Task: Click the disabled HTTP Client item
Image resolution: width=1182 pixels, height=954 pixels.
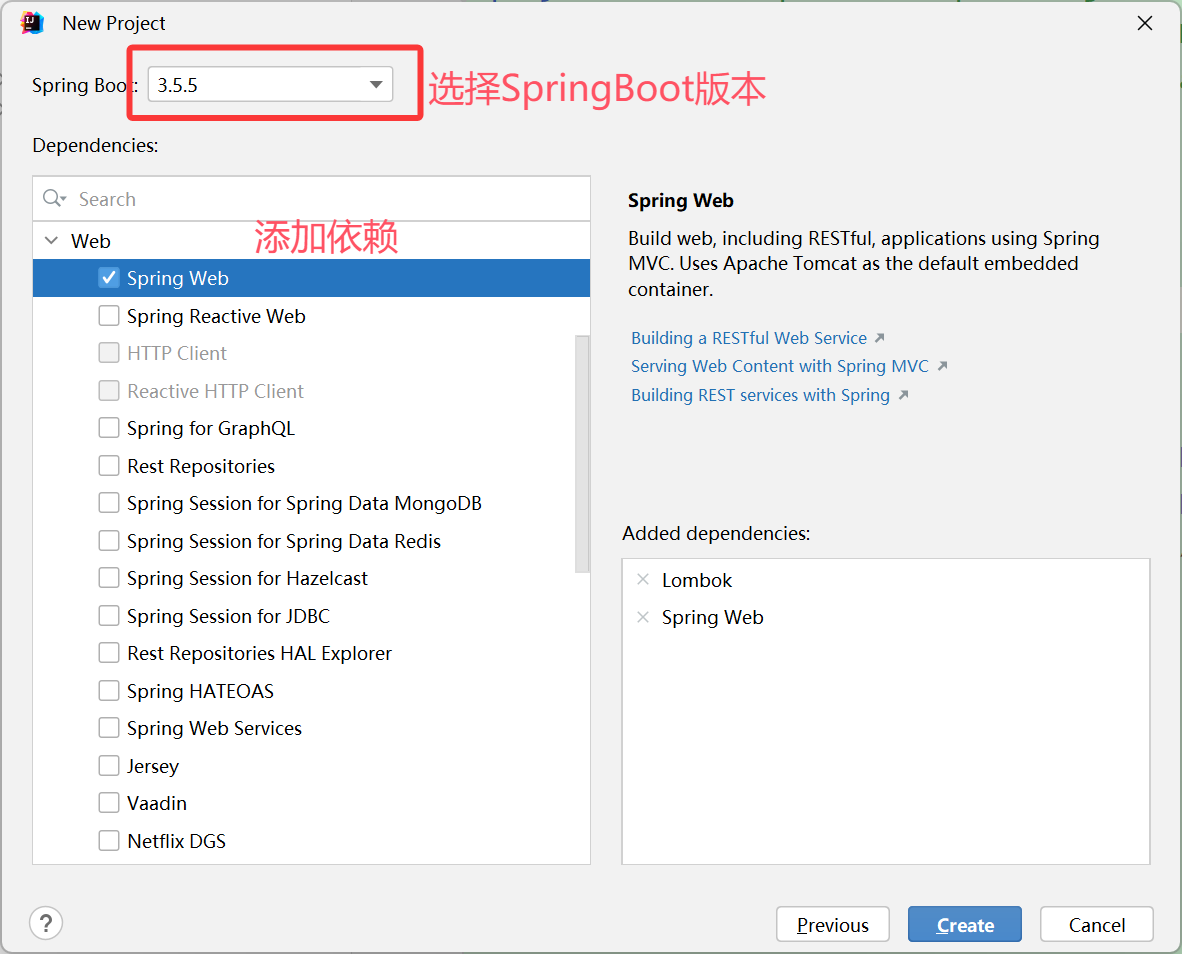Action: click(x=176, y=353)
